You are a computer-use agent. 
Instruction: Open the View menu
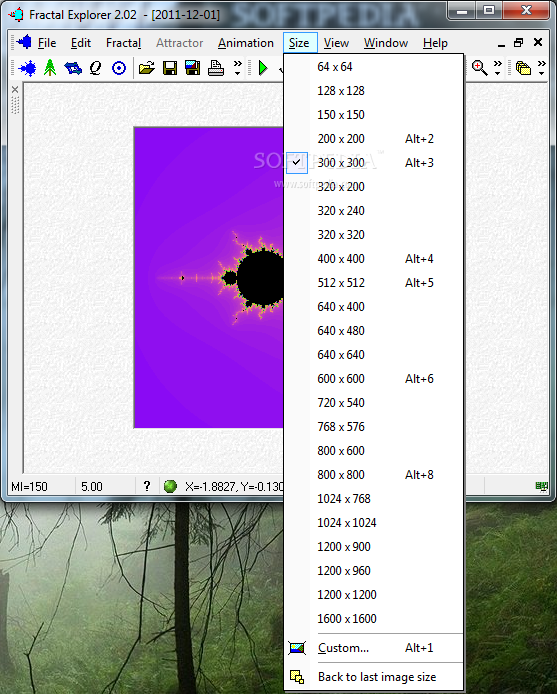point(336,43)
